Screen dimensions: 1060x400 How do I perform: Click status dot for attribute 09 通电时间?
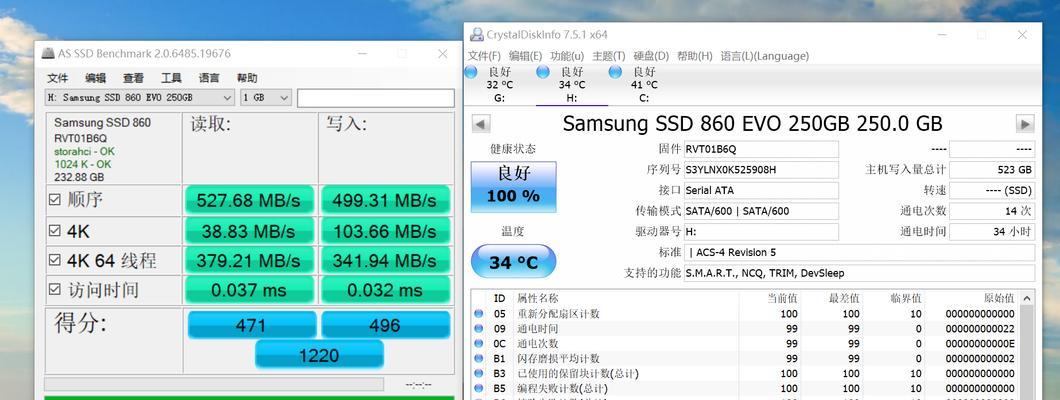479,328
